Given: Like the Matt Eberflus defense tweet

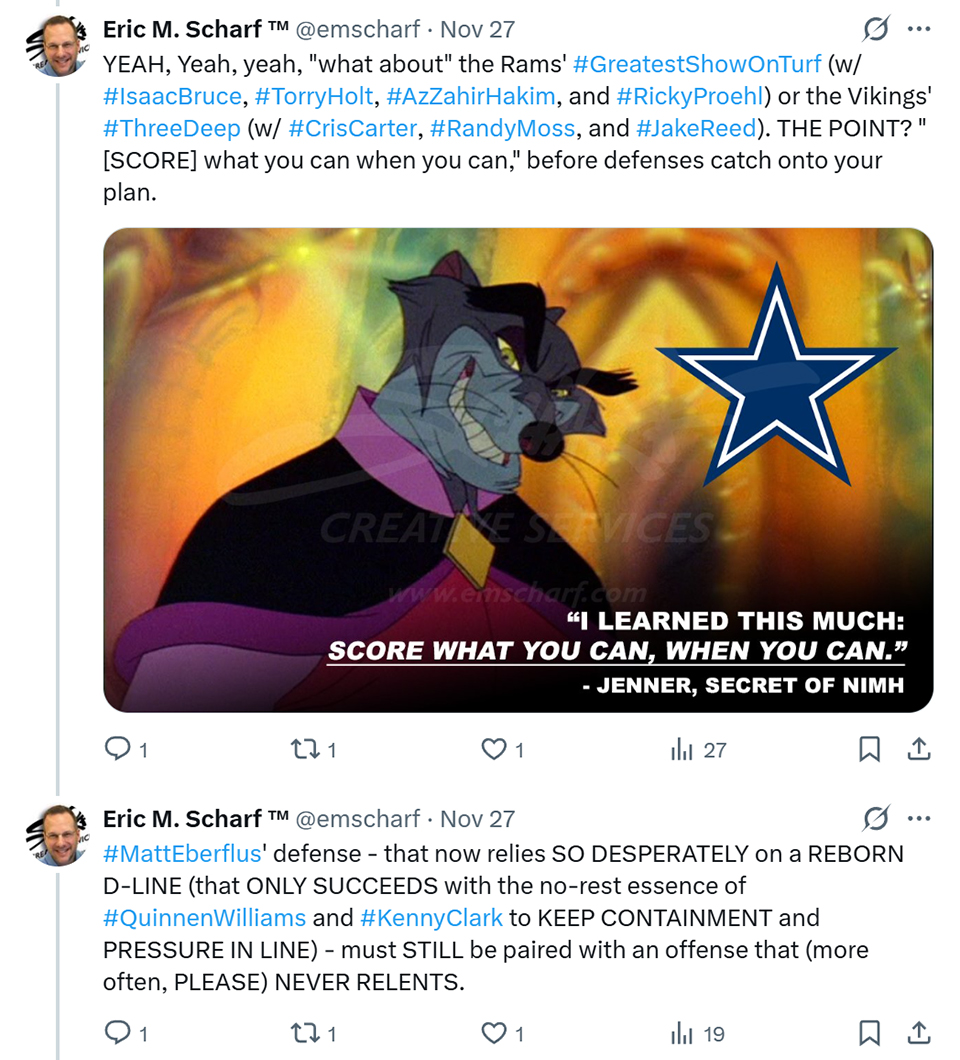Looking at the screenshot, I should click(x=494, y=1032).
